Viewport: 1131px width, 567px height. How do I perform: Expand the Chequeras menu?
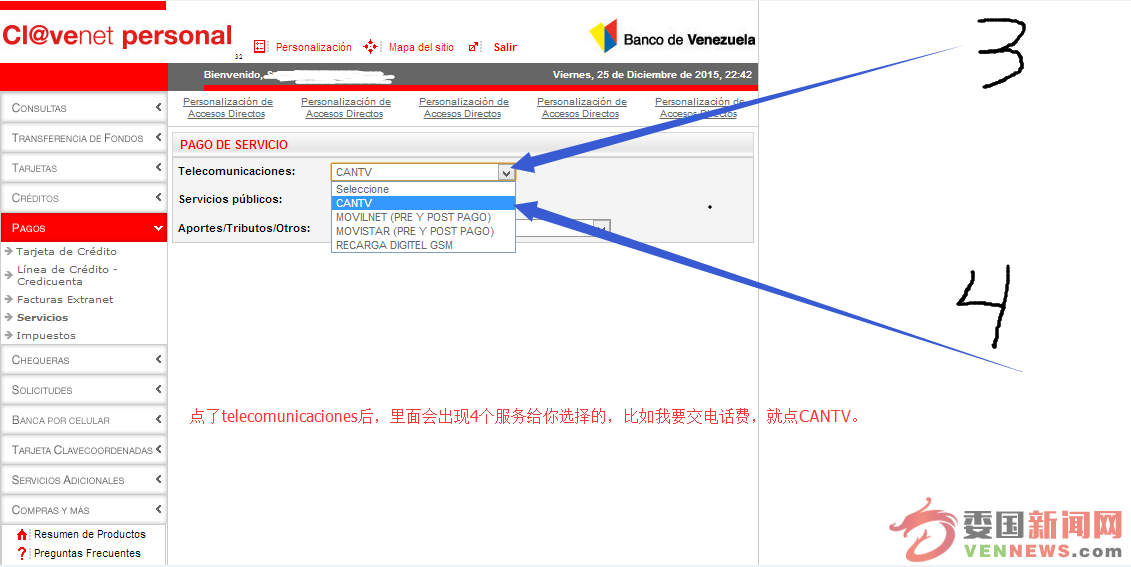click(x=84, y=360)
